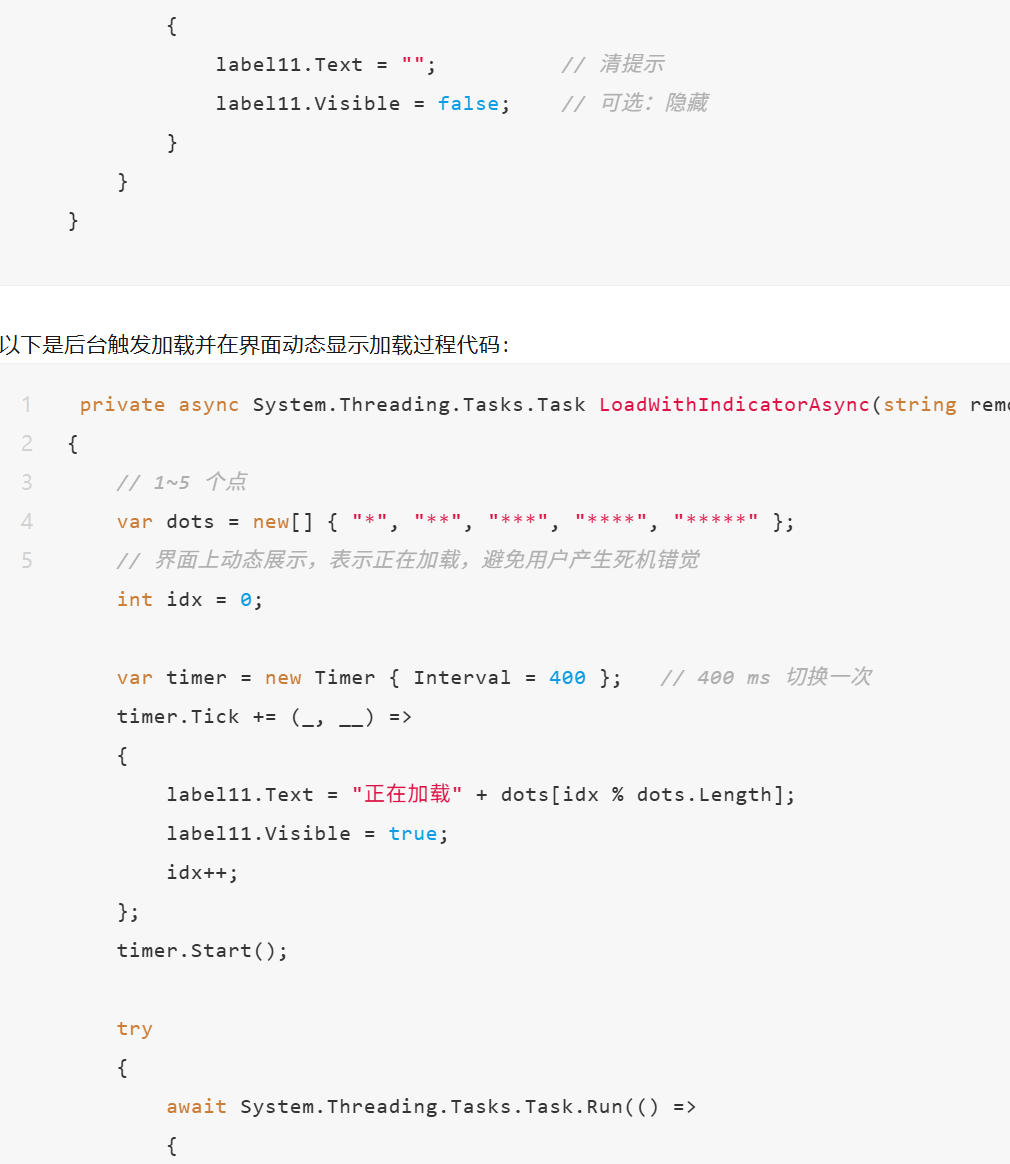
Task: Click the idx++; statement
Action: click(202, 872)
